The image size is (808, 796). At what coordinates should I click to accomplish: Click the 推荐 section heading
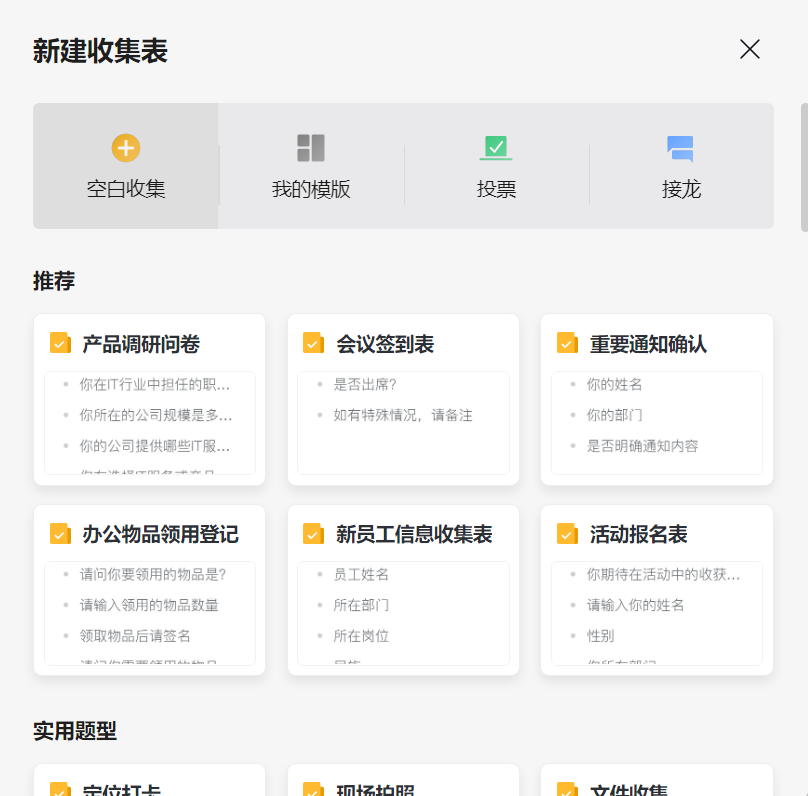point(54,281)
